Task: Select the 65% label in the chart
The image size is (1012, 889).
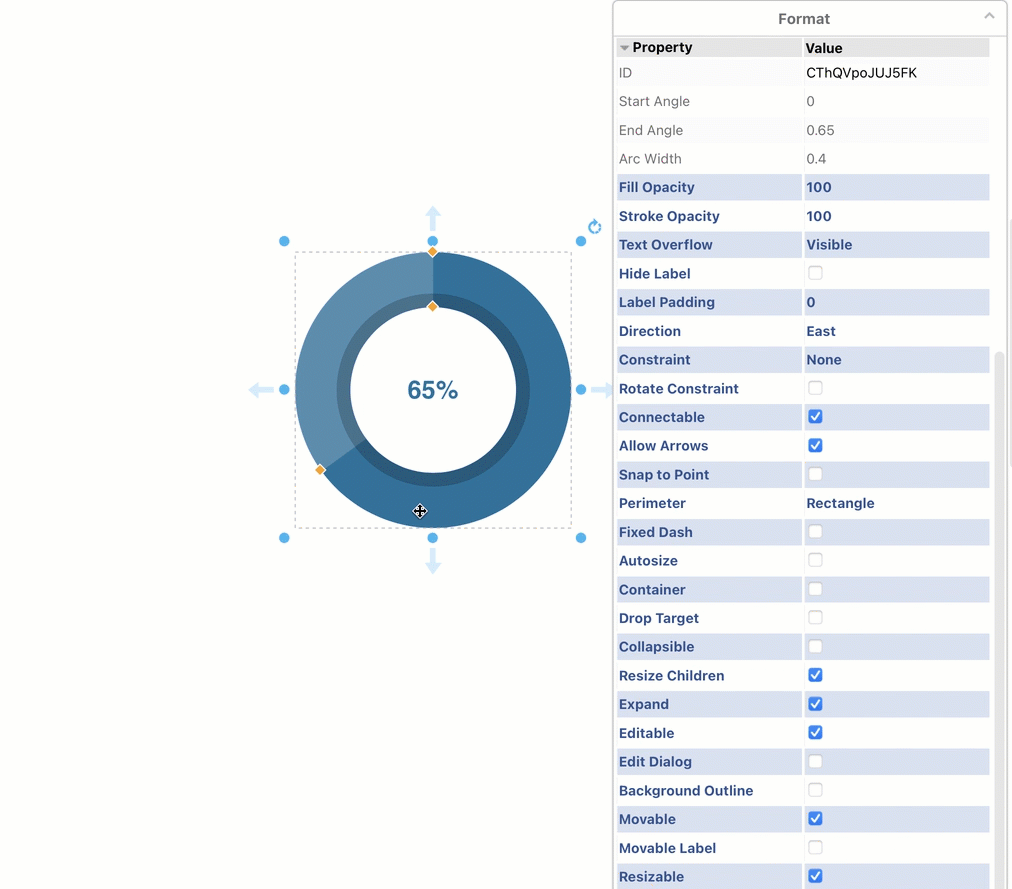Action: click(433, 390)
